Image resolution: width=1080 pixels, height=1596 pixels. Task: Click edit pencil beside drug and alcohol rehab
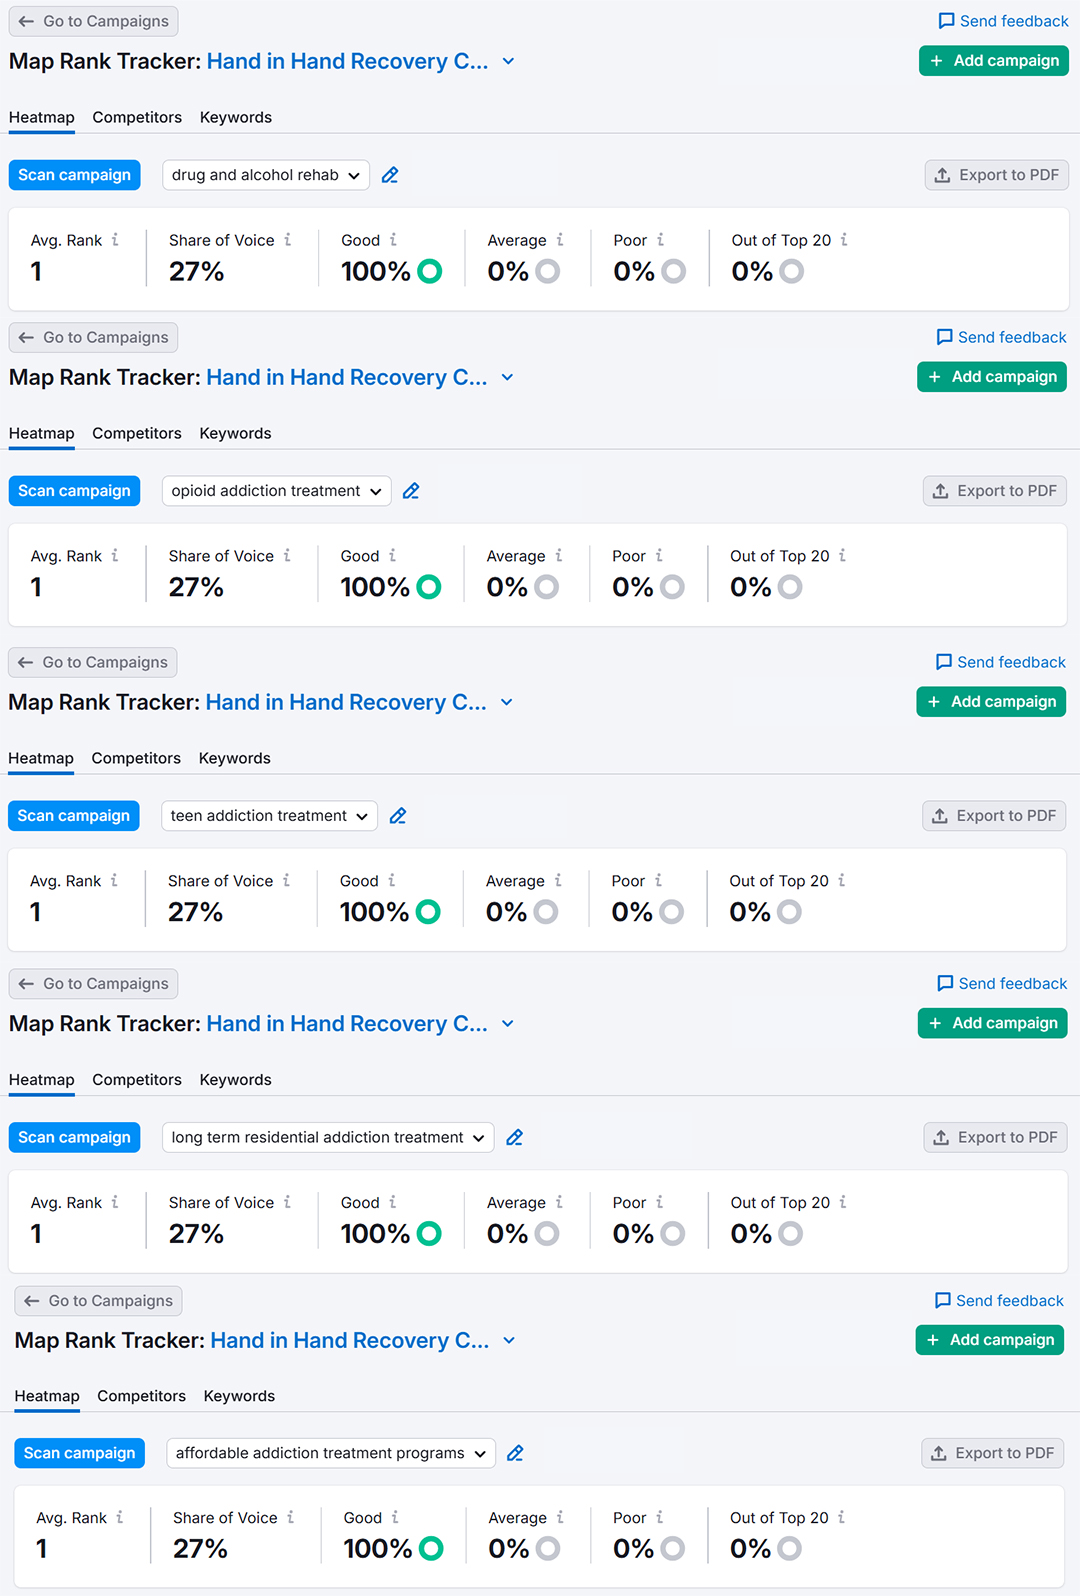point(390,175)
